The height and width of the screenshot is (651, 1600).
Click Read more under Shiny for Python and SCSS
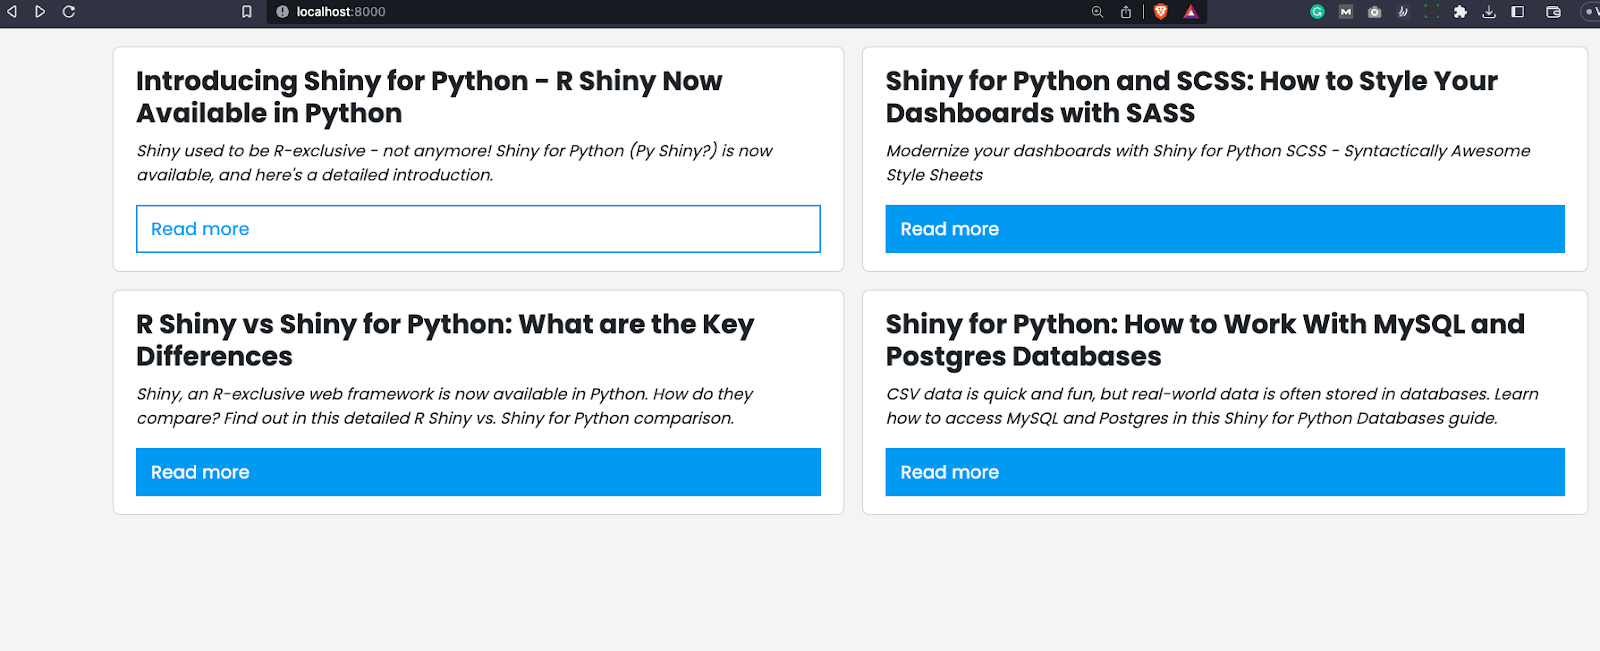[x=1225, y=229]
